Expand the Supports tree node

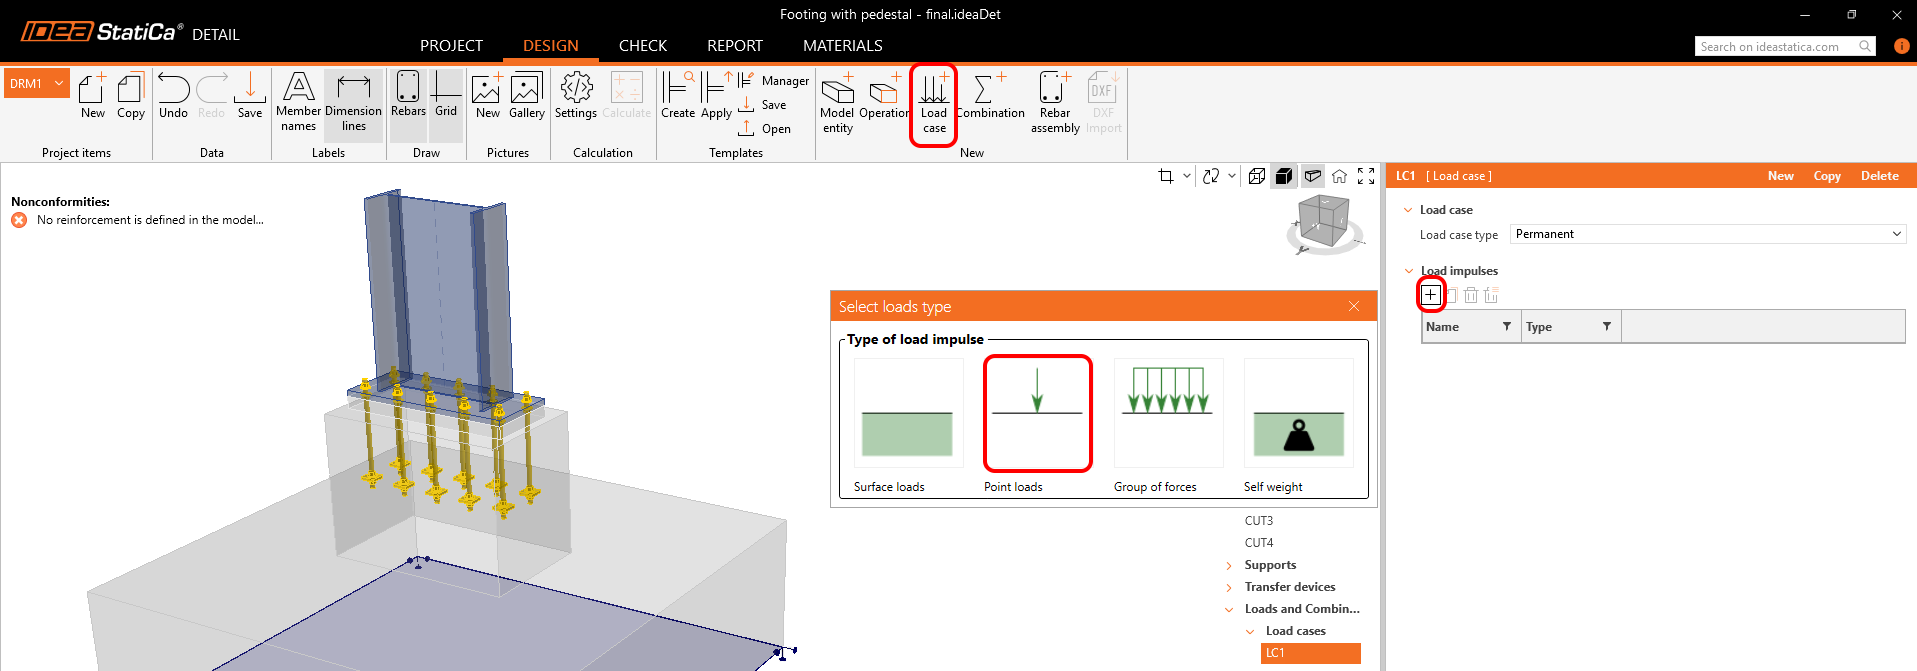click(x=1229, y=566)
